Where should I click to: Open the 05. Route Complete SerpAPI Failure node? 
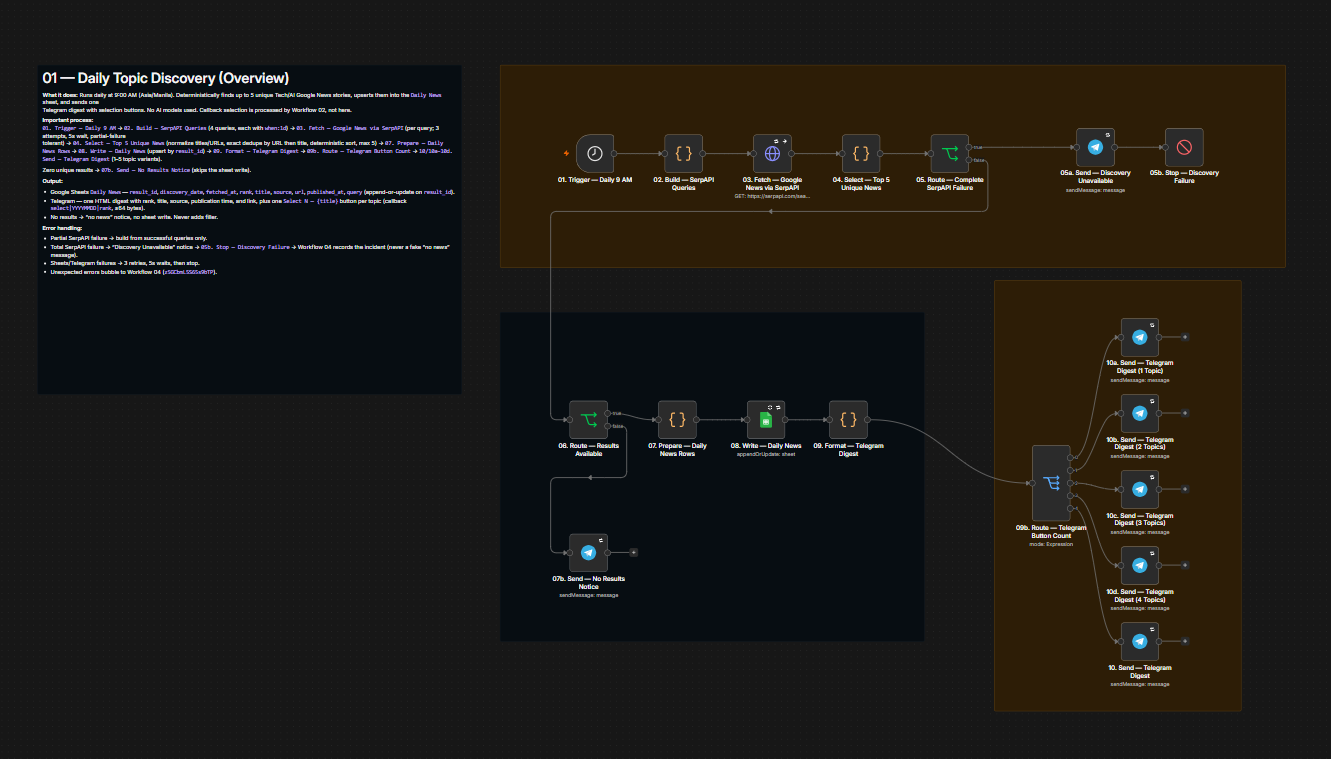(x=949, y=153)
